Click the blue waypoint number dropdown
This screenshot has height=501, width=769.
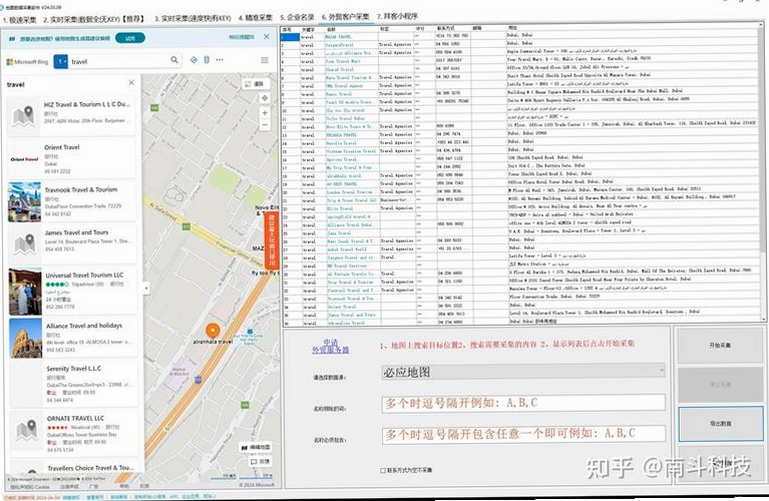[x=61, y=61]
